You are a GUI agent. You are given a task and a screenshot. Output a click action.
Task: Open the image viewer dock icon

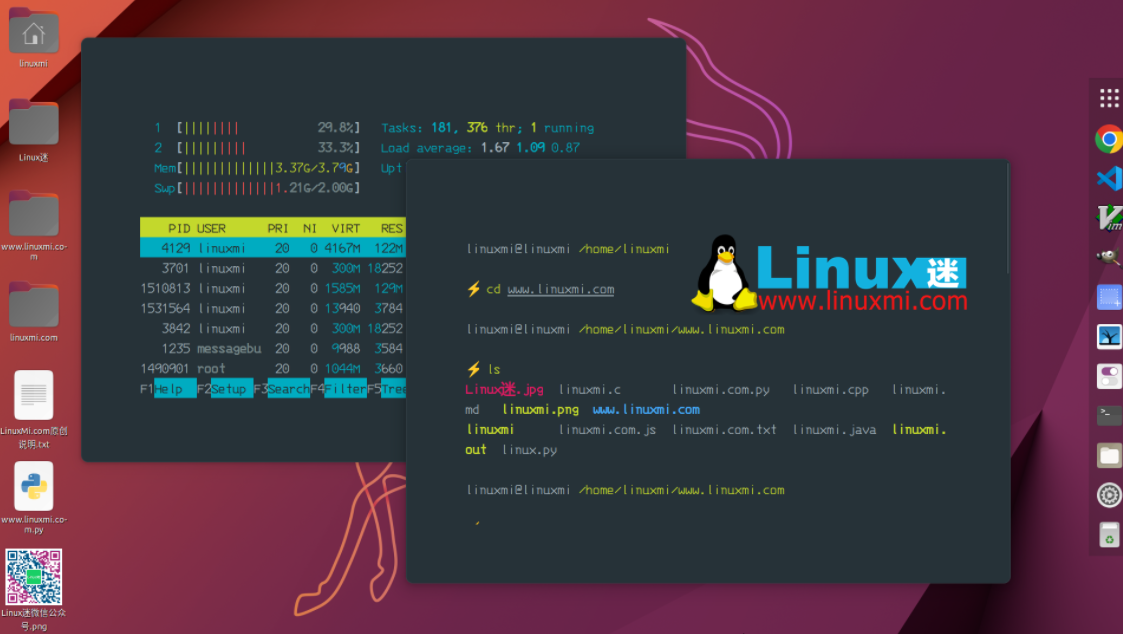point(1109,337)
